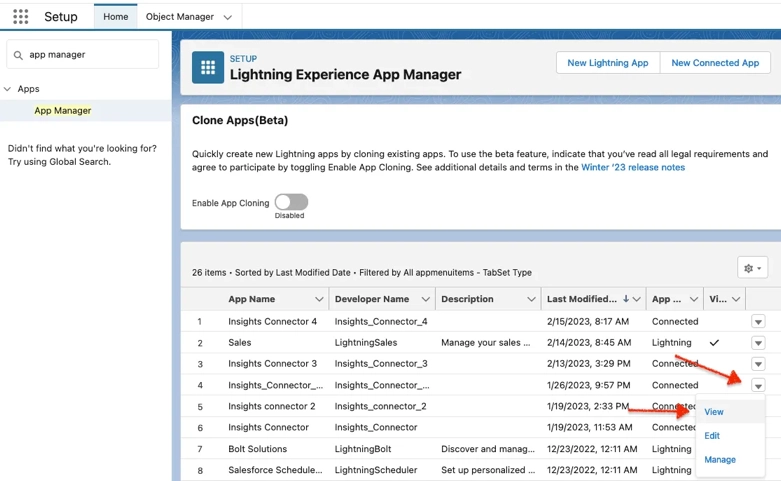Open the list settings gear menu
This screenshot has width=781, height=481.
[752, 268]
